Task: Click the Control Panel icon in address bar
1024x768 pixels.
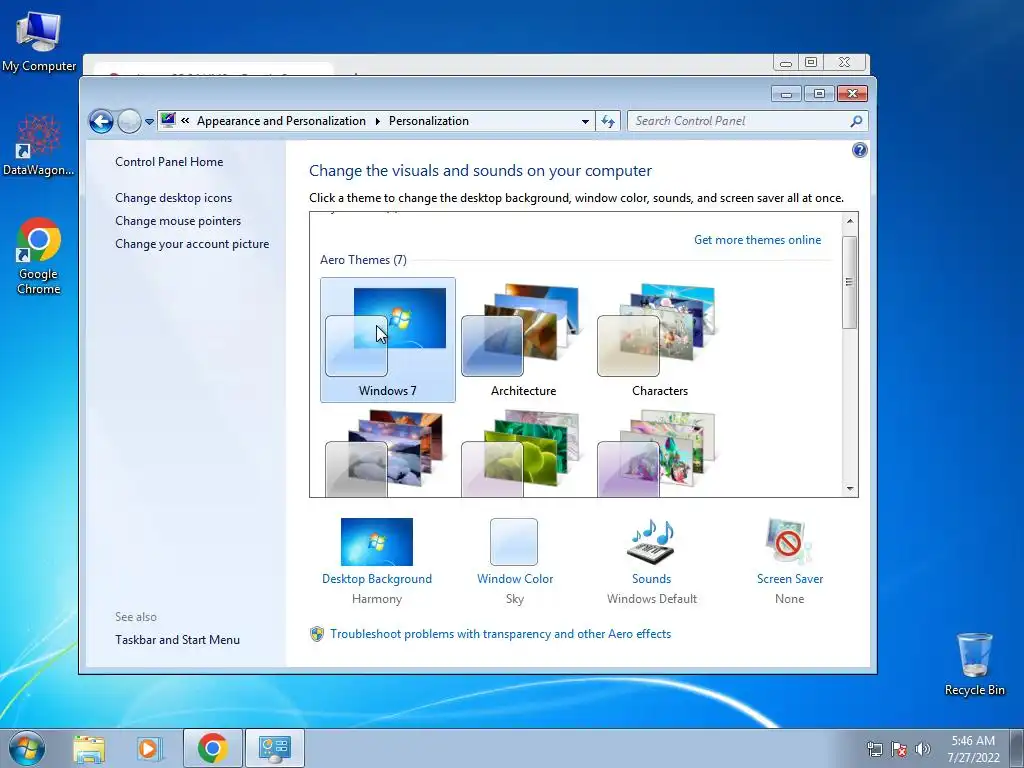Action: tap(168, 120)
